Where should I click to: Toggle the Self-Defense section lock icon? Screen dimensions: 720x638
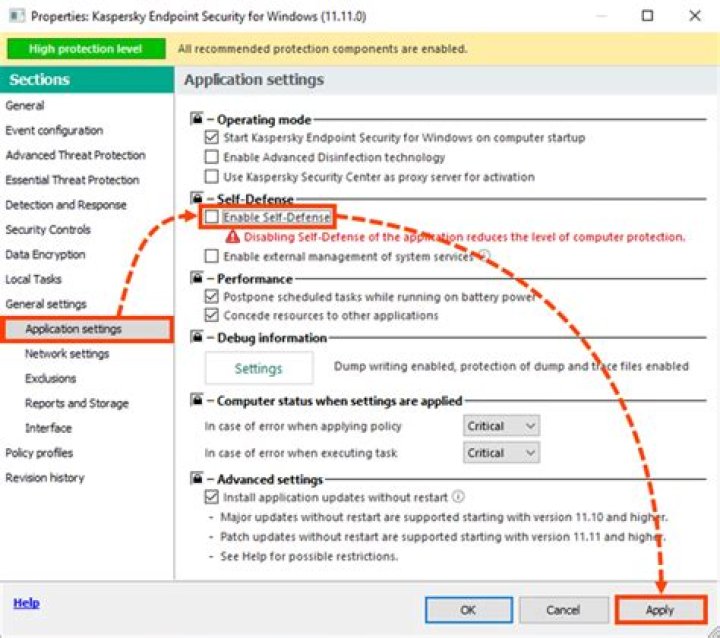pyautogui.click(x=197, y=198)
